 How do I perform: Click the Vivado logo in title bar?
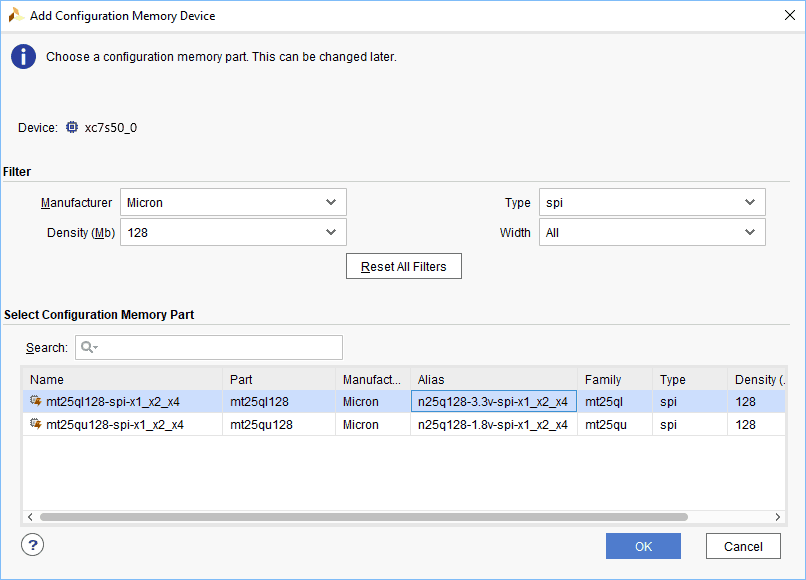(16, 15)
